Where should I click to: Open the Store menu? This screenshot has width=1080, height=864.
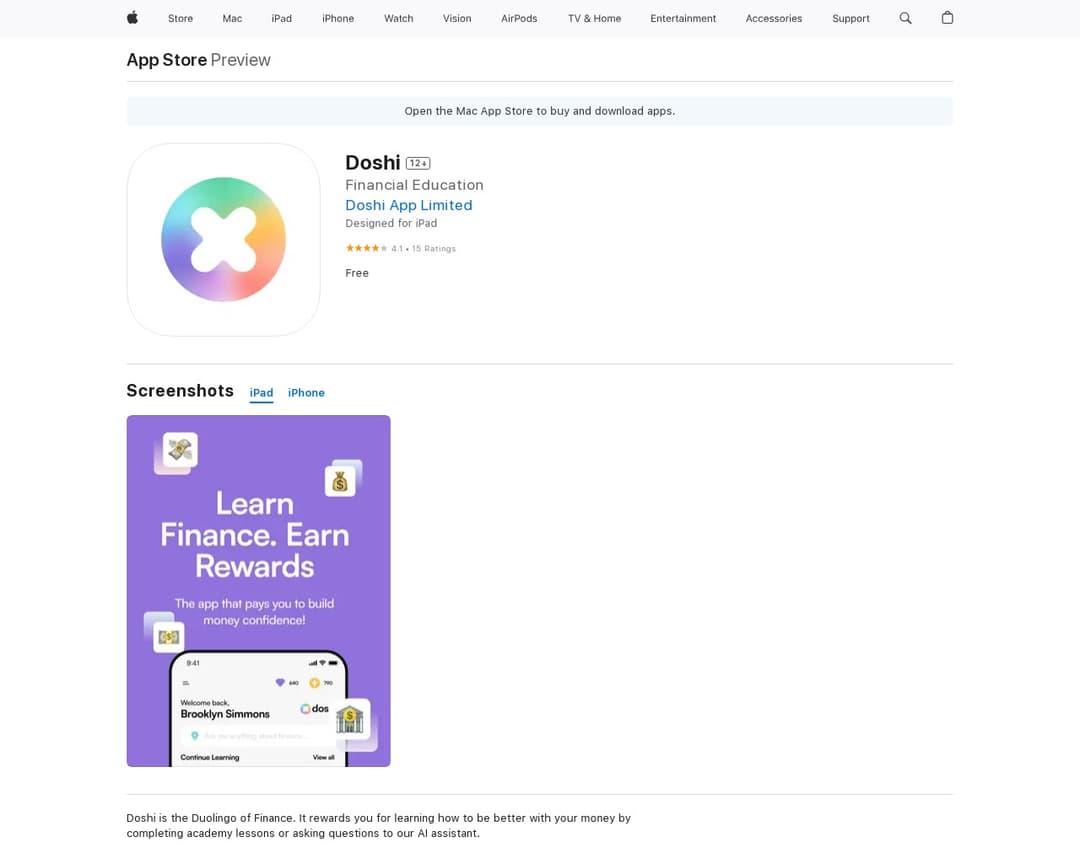click(x=180, y=18)
